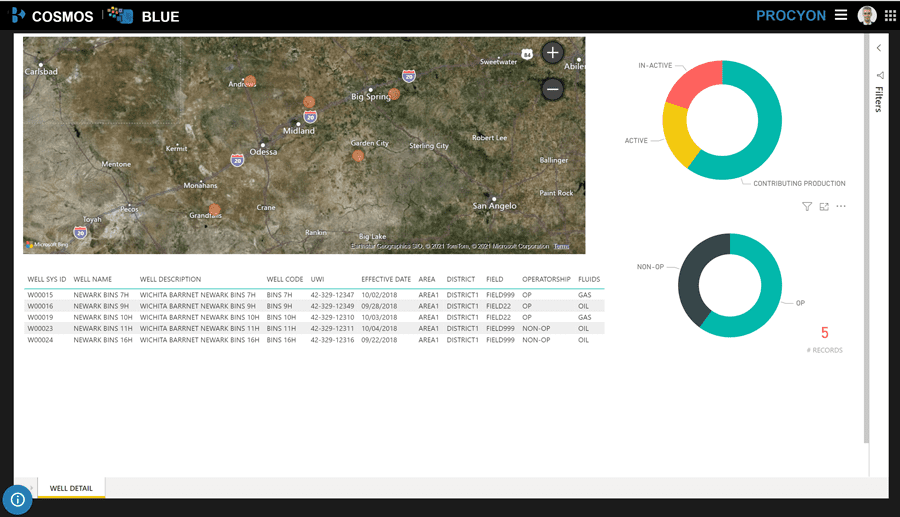900x517 pixels.
Task: Select row W00015
Action: (x=314, y=295)
